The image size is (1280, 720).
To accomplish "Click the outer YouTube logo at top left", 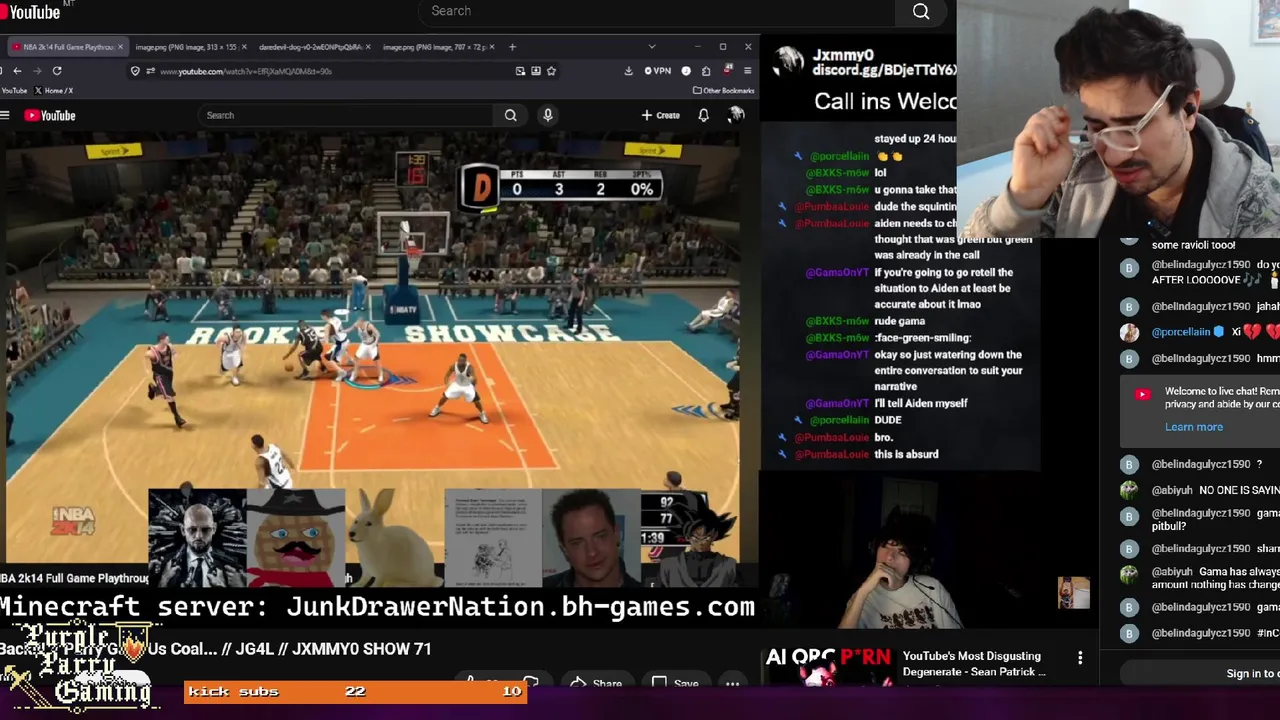I will [31, 11].
